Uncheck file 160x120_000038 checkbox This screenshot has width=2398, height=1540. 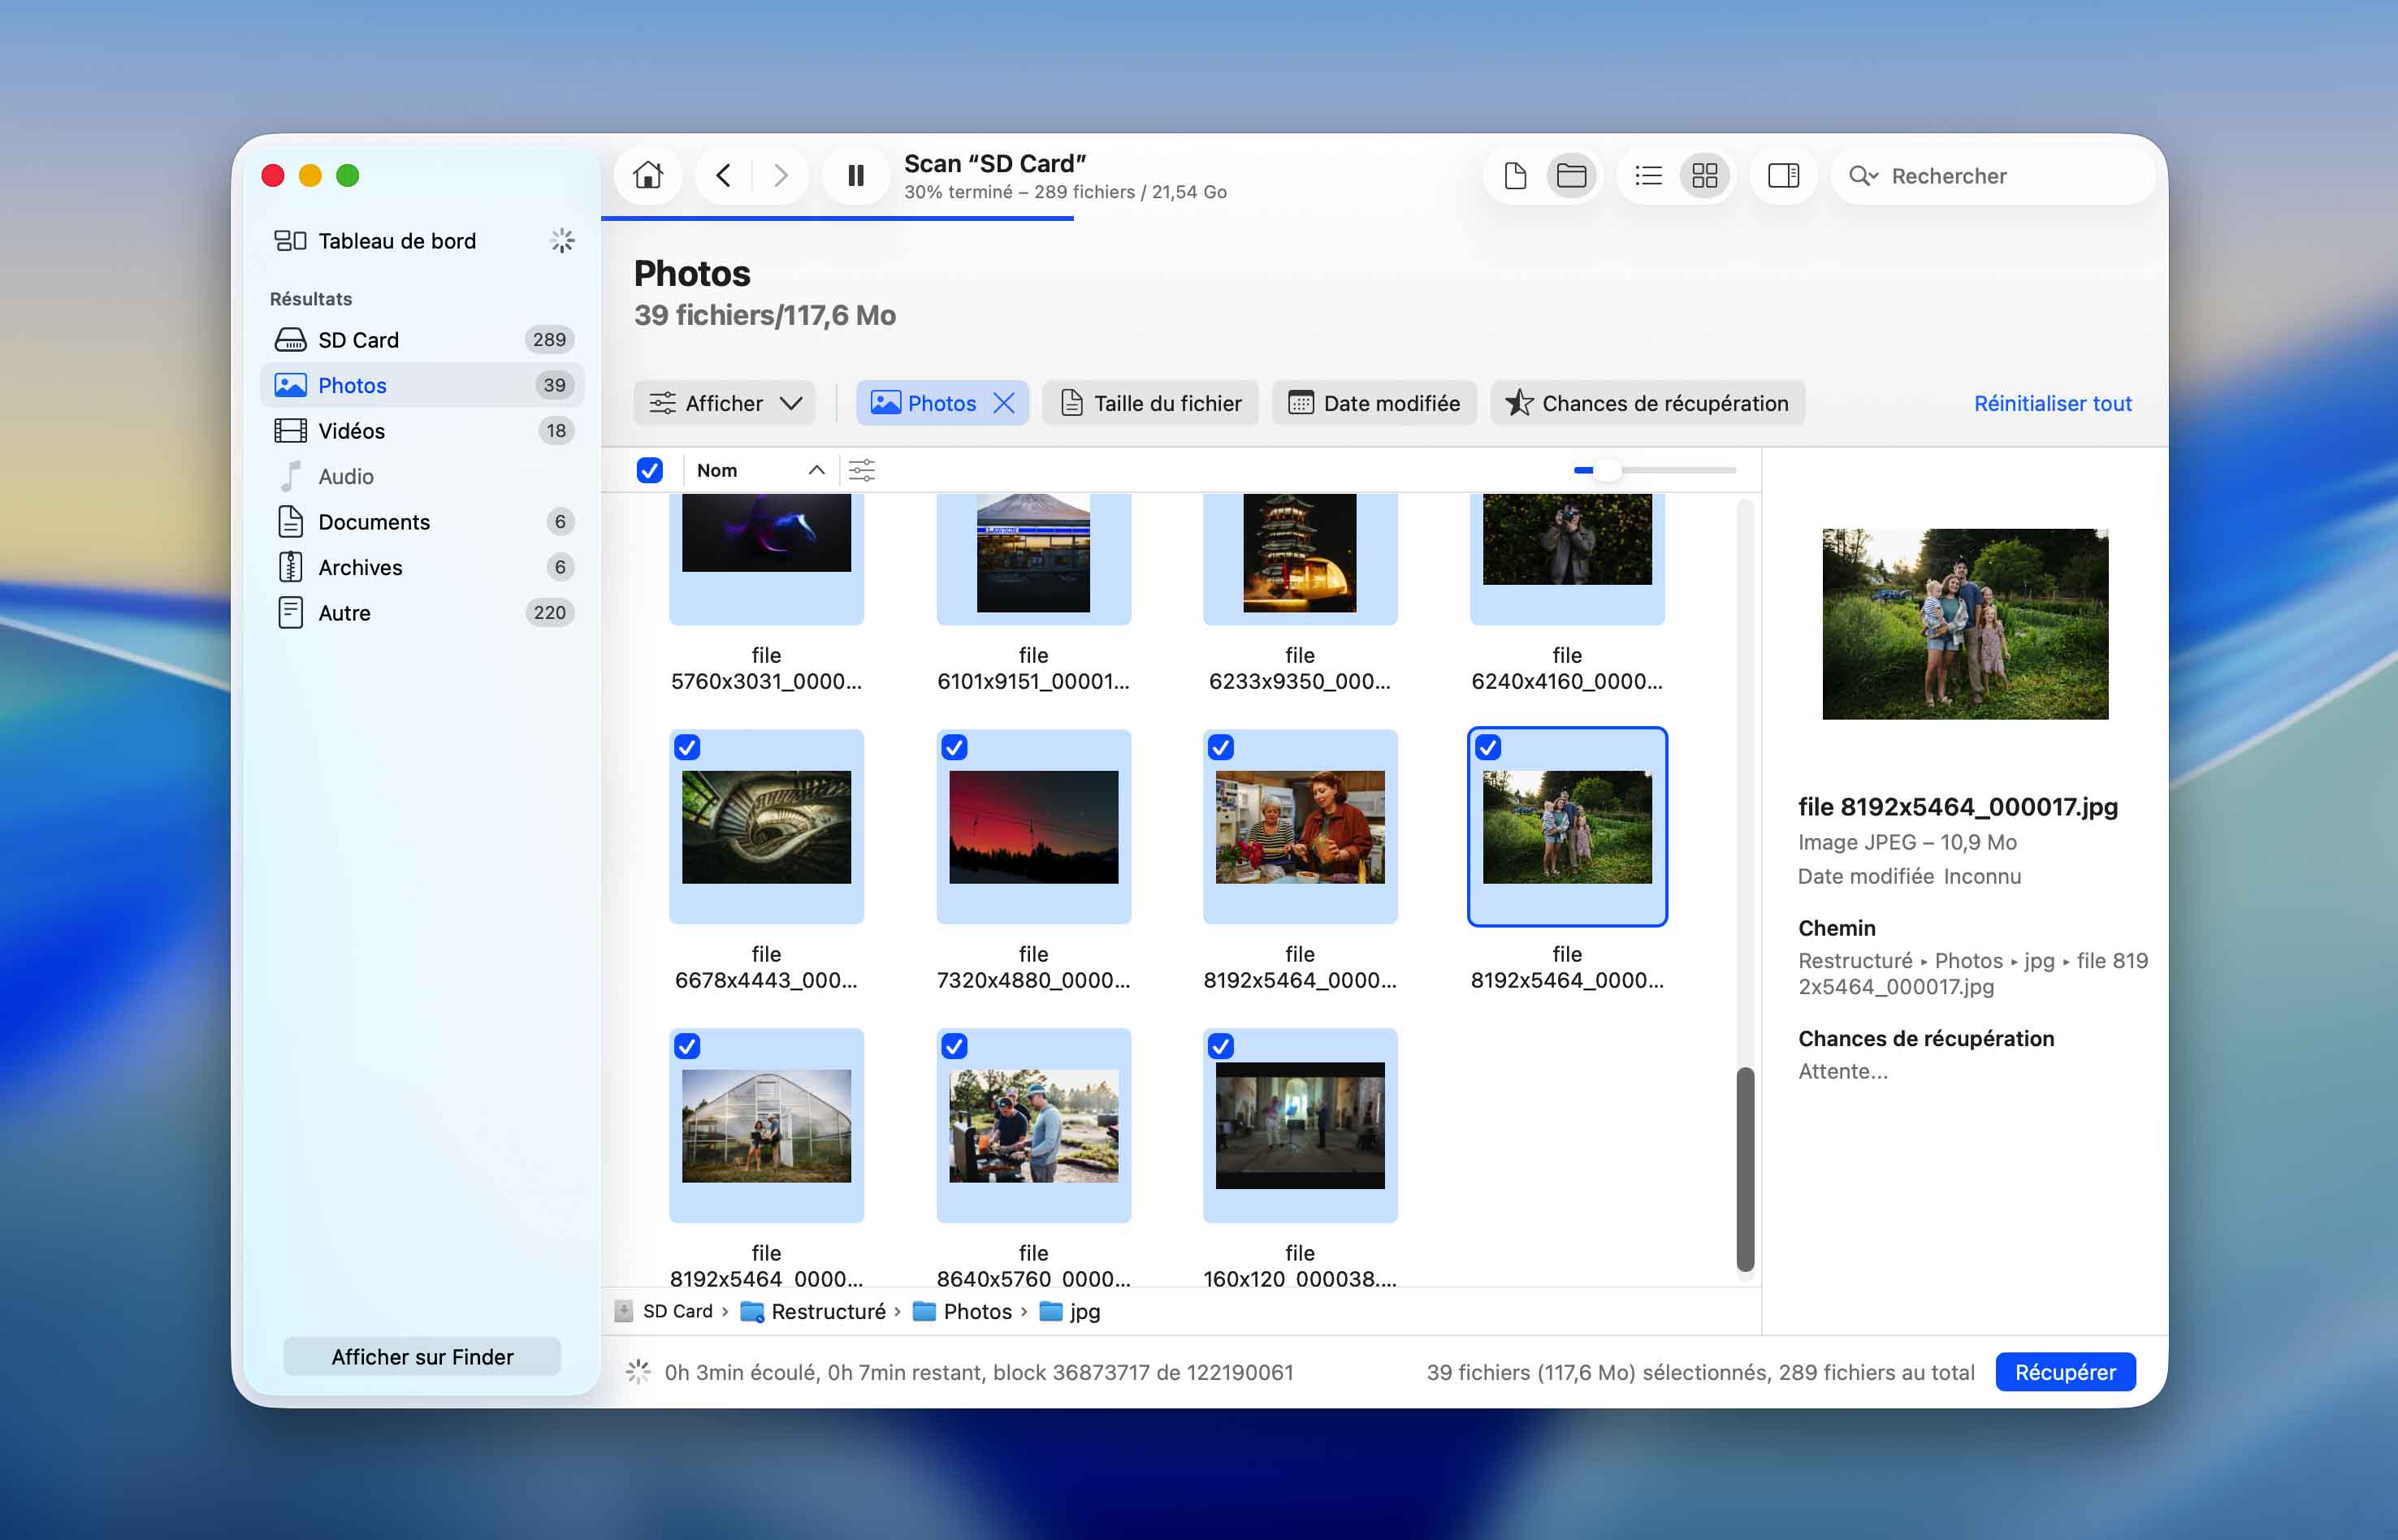pos(1221,1046)
